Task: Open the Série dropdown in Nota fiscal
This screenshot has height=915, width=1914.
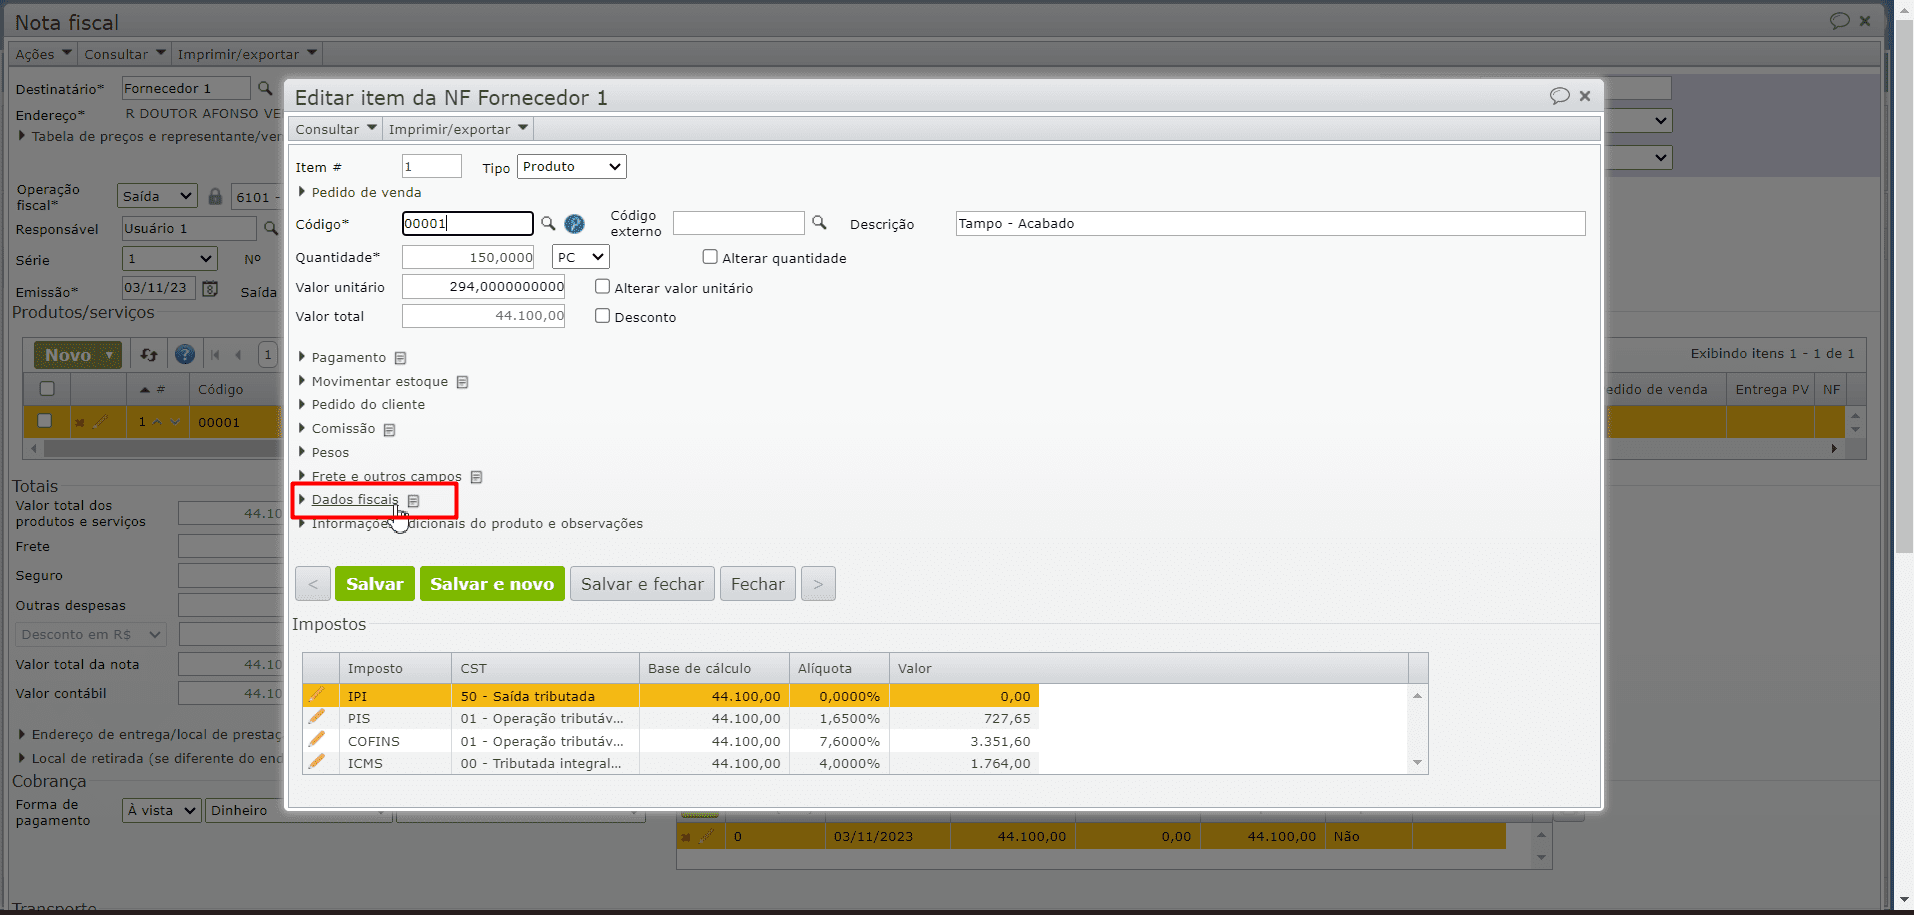Action: pos(169,259)
